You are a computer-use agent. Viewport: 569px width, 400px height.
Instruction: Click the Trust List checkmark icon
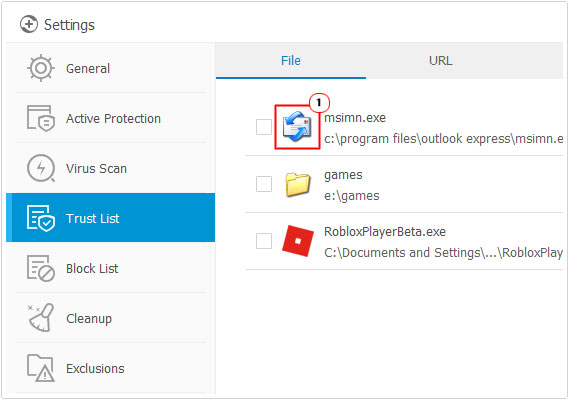click(41, 218)
